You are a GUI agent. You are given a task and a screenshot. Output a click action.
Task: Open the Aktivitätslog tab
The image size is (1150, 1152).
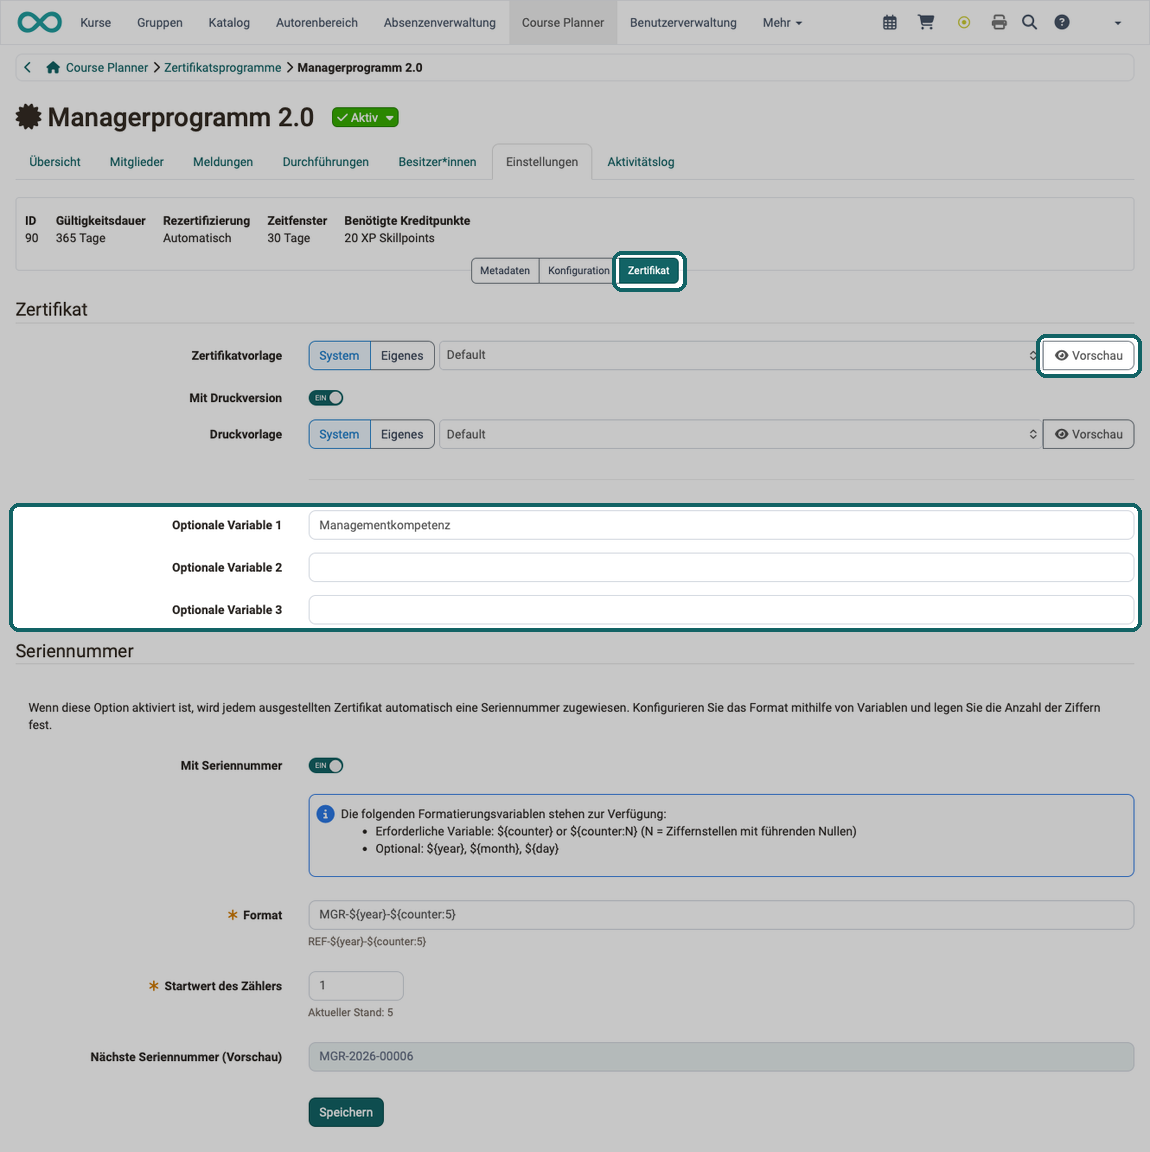[x=641, y=162]
